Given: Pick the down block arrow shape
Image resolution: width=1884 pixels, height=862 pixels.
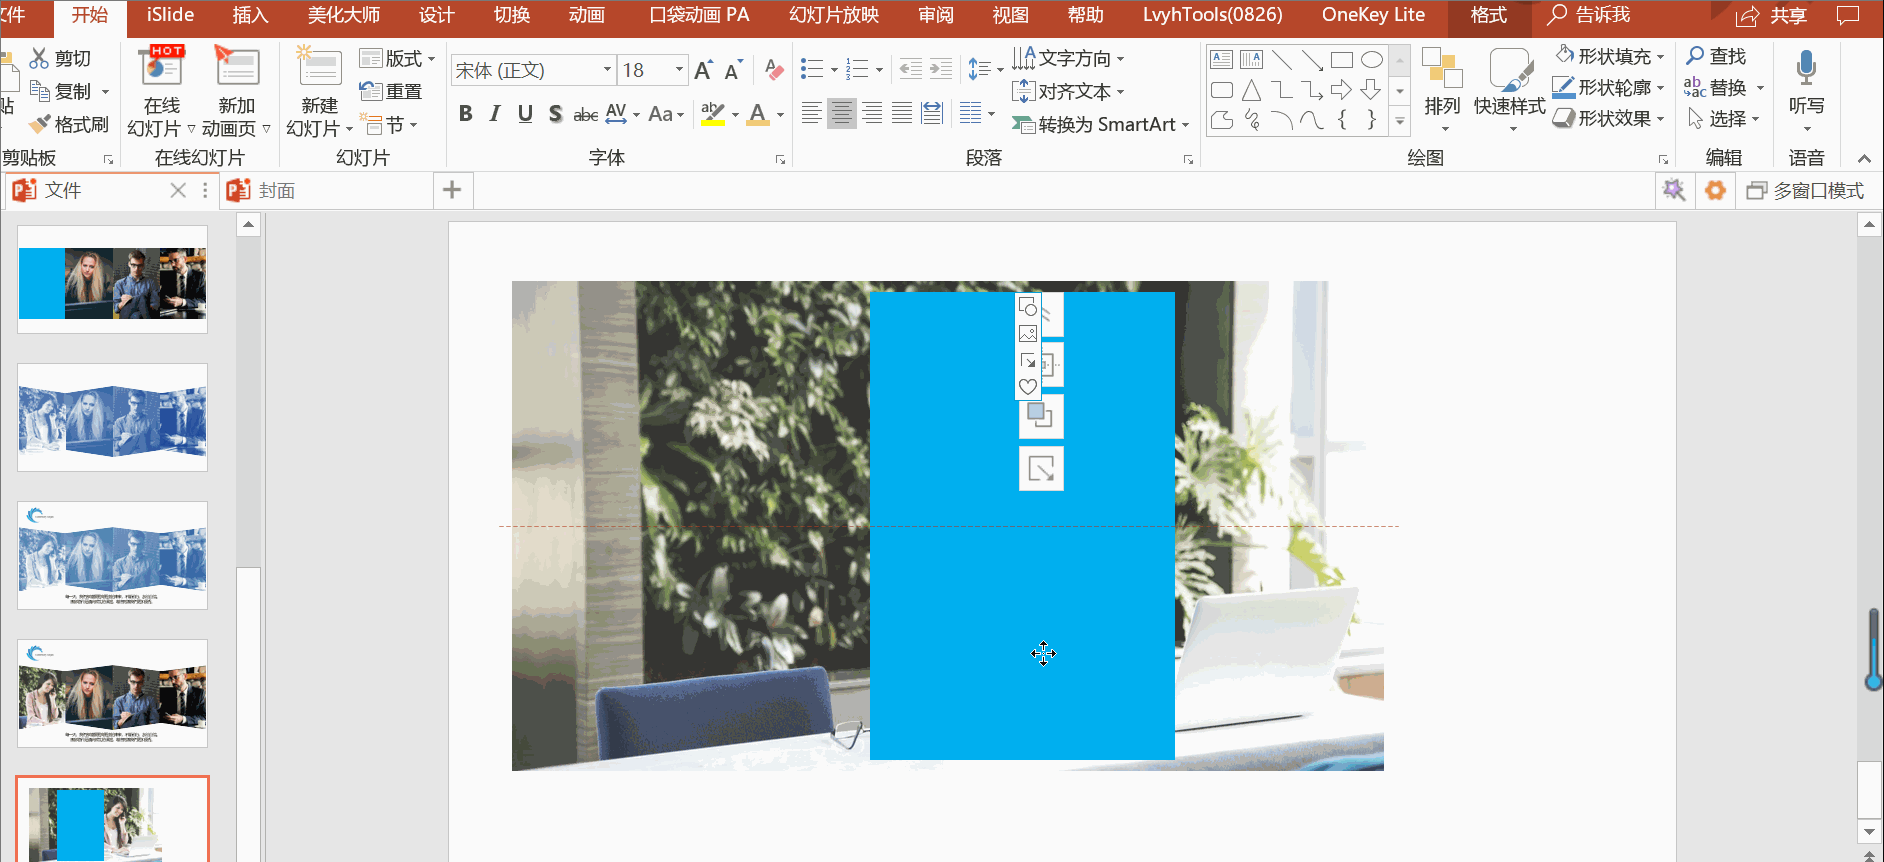Looking at the screenshot, I should point(1371,90).
